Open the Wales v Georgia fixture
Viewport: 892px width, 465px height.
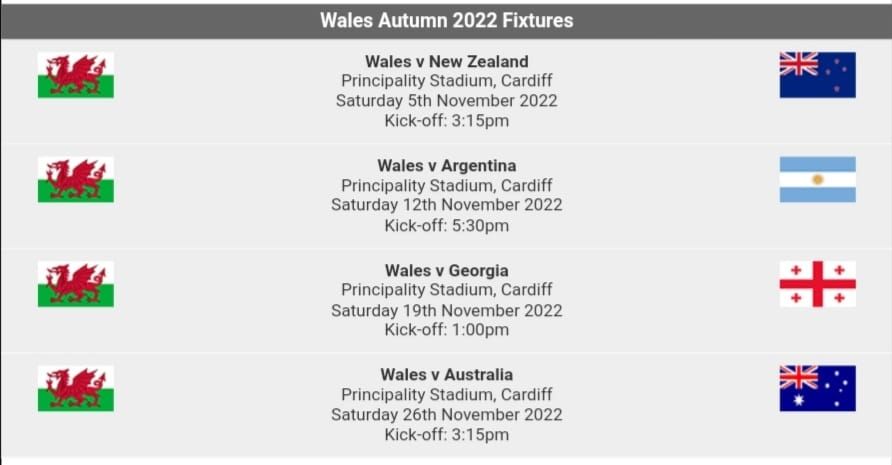tap(446, 270)
